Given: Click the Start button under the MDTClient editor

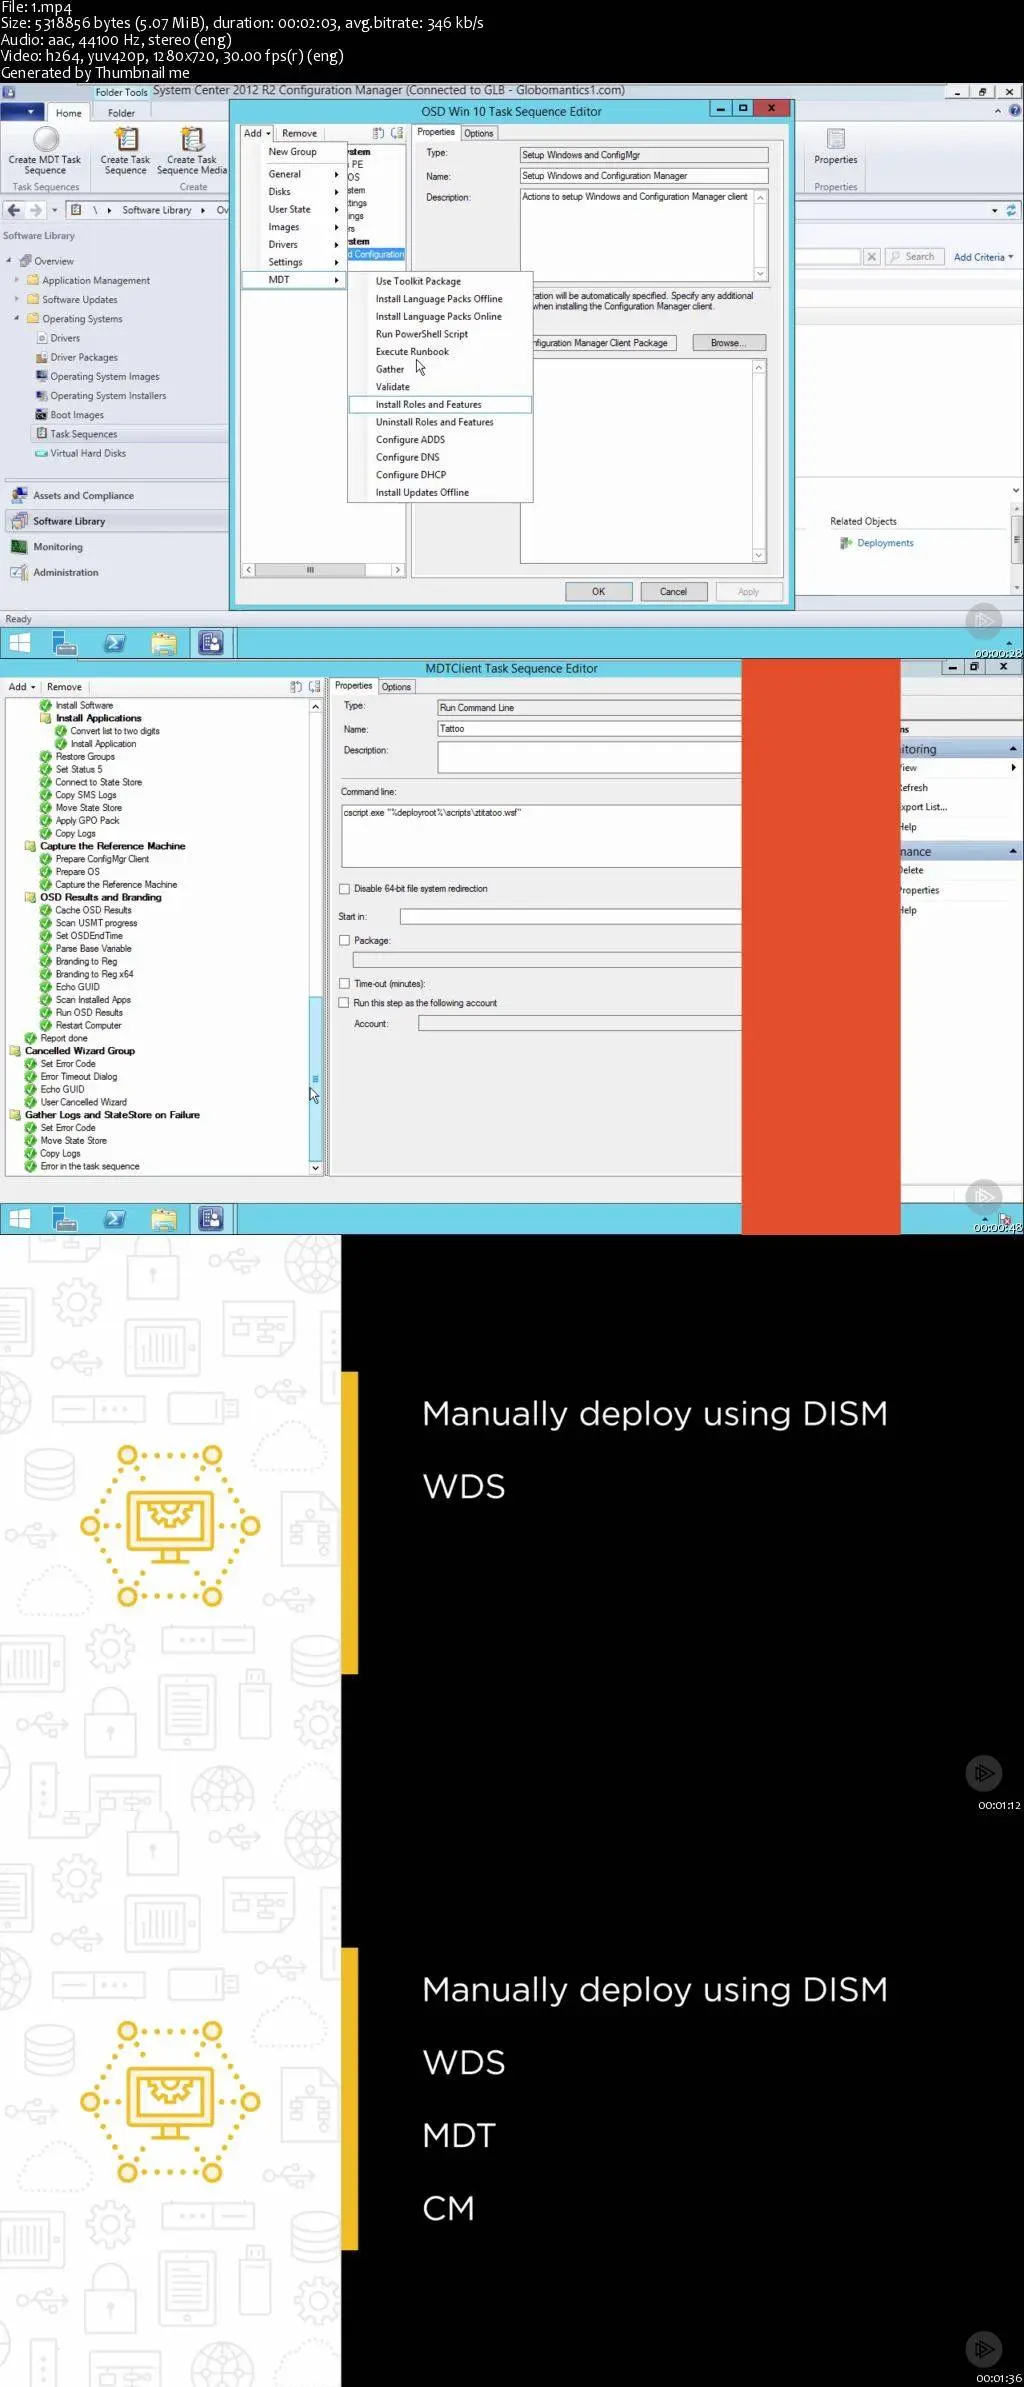Looking at the screenshot, I should click(x=19, y=1218).
